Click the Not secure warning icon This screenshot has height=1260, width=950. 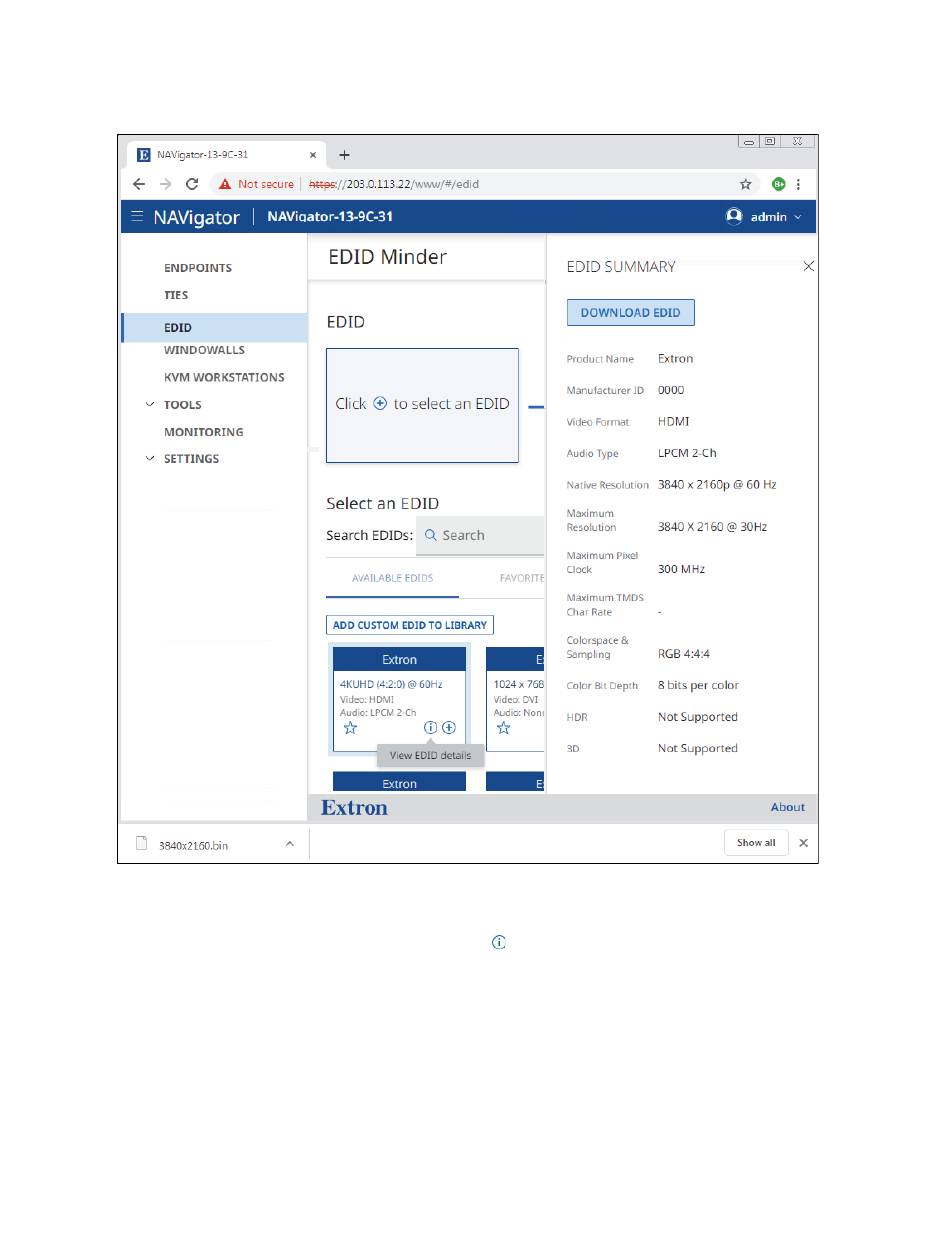[225, 184]
